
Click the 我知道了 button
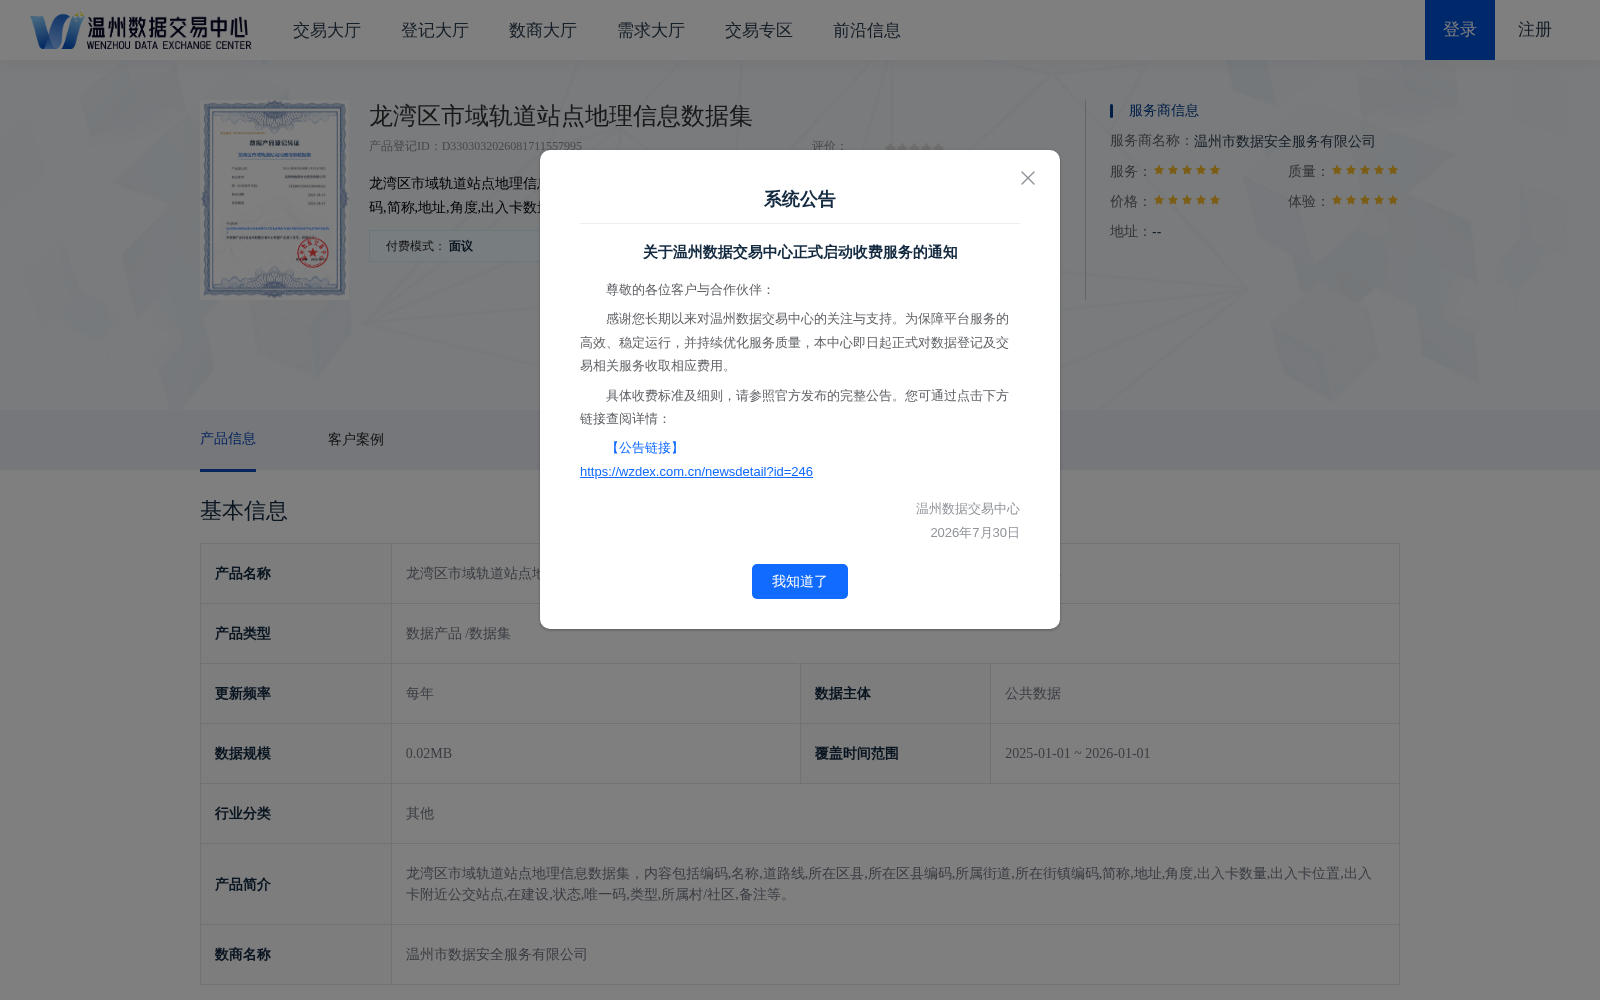point(800,581)
